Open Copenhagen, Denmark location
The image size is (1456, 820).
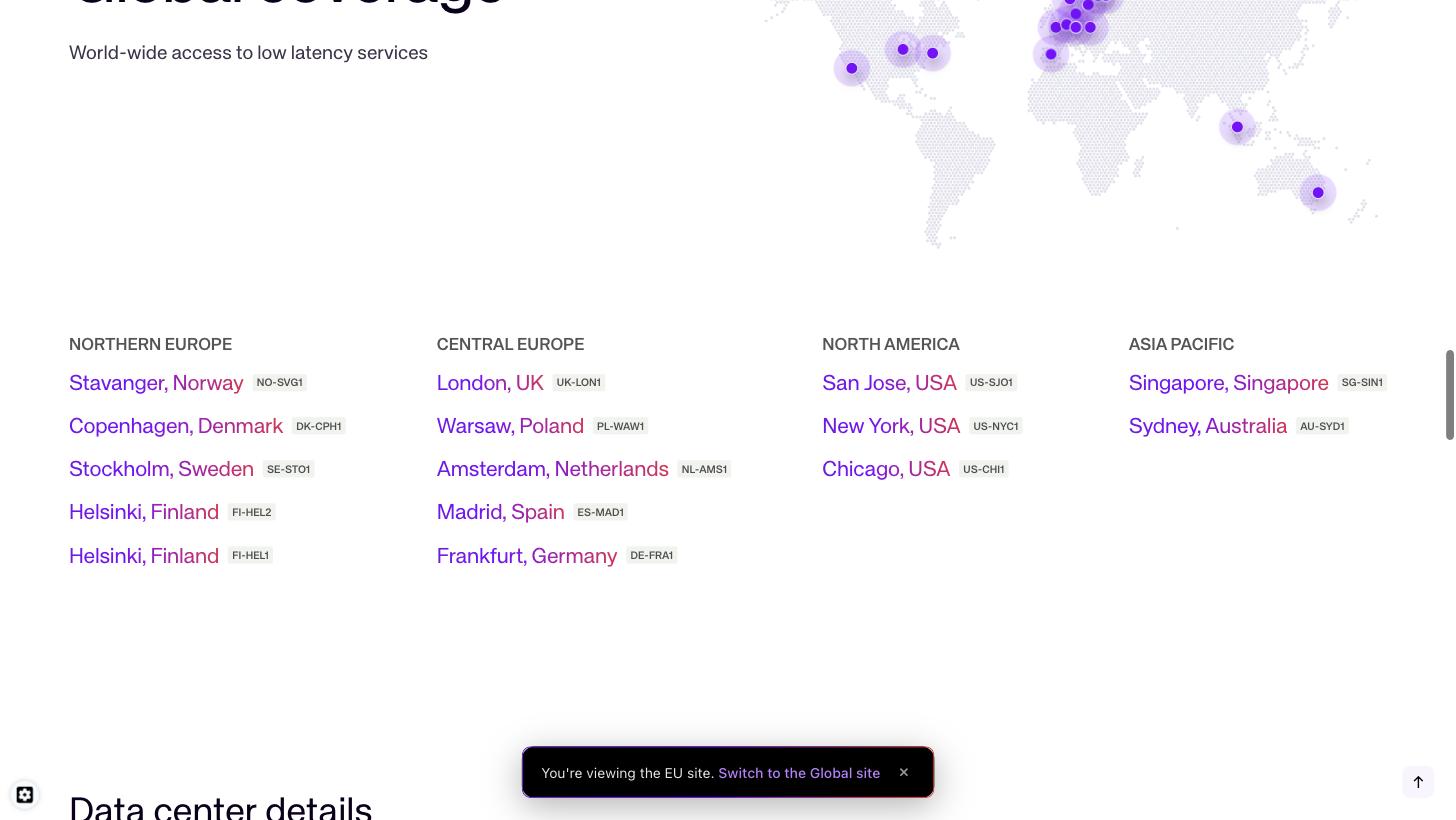tap(176, 426)
